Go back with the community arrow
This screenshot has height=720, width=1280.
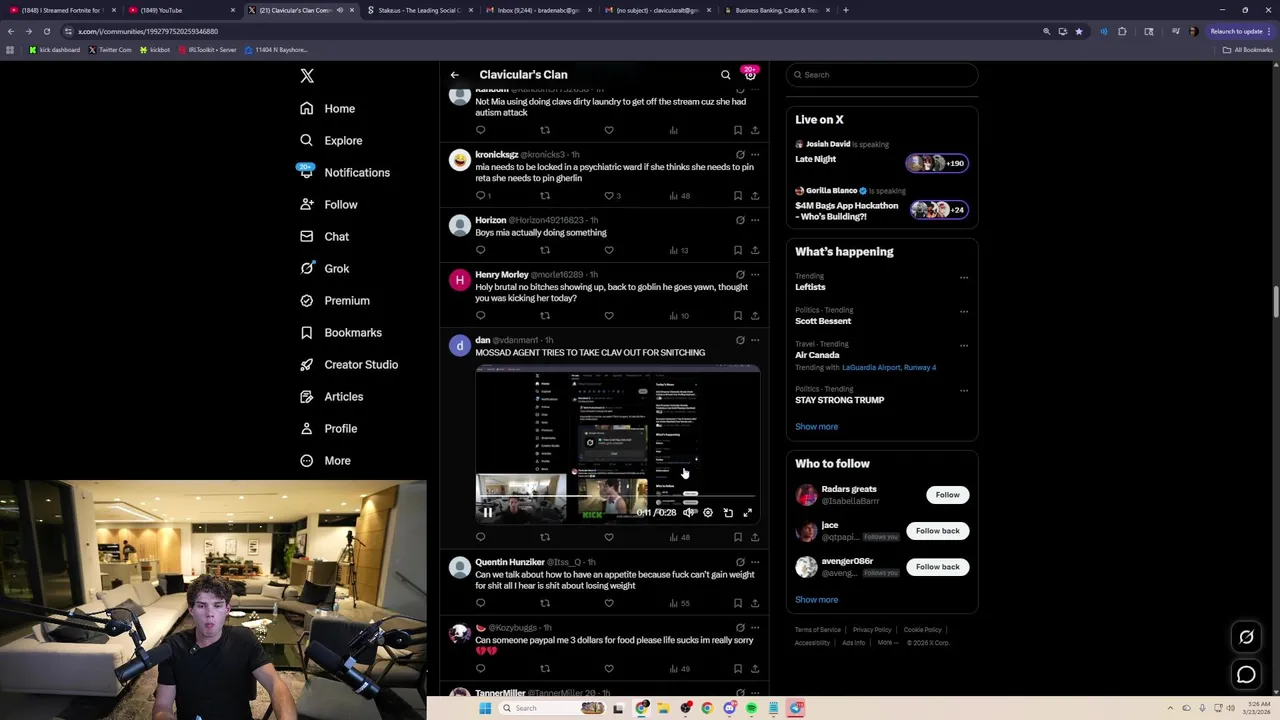(x=454, y=75)
